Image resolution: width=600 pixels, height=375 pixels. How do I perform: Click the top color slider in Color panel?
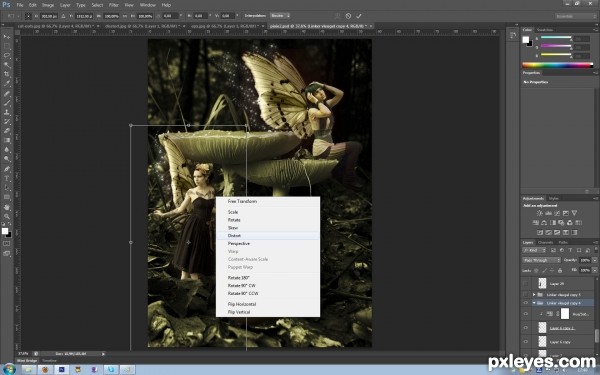pyautogui.click(x=556, y=38)
